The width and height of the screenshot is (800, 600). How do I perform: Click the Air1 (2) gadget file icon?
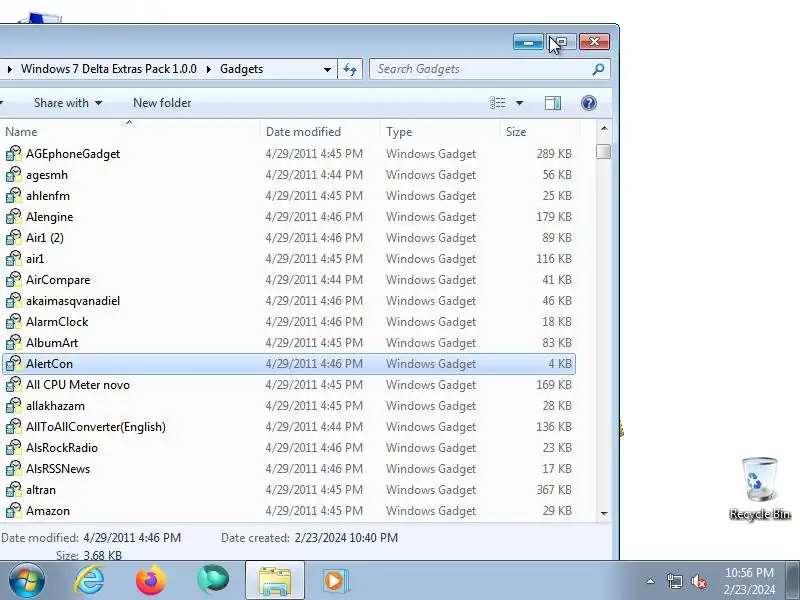pyautogui.click(x=14, y=238)
